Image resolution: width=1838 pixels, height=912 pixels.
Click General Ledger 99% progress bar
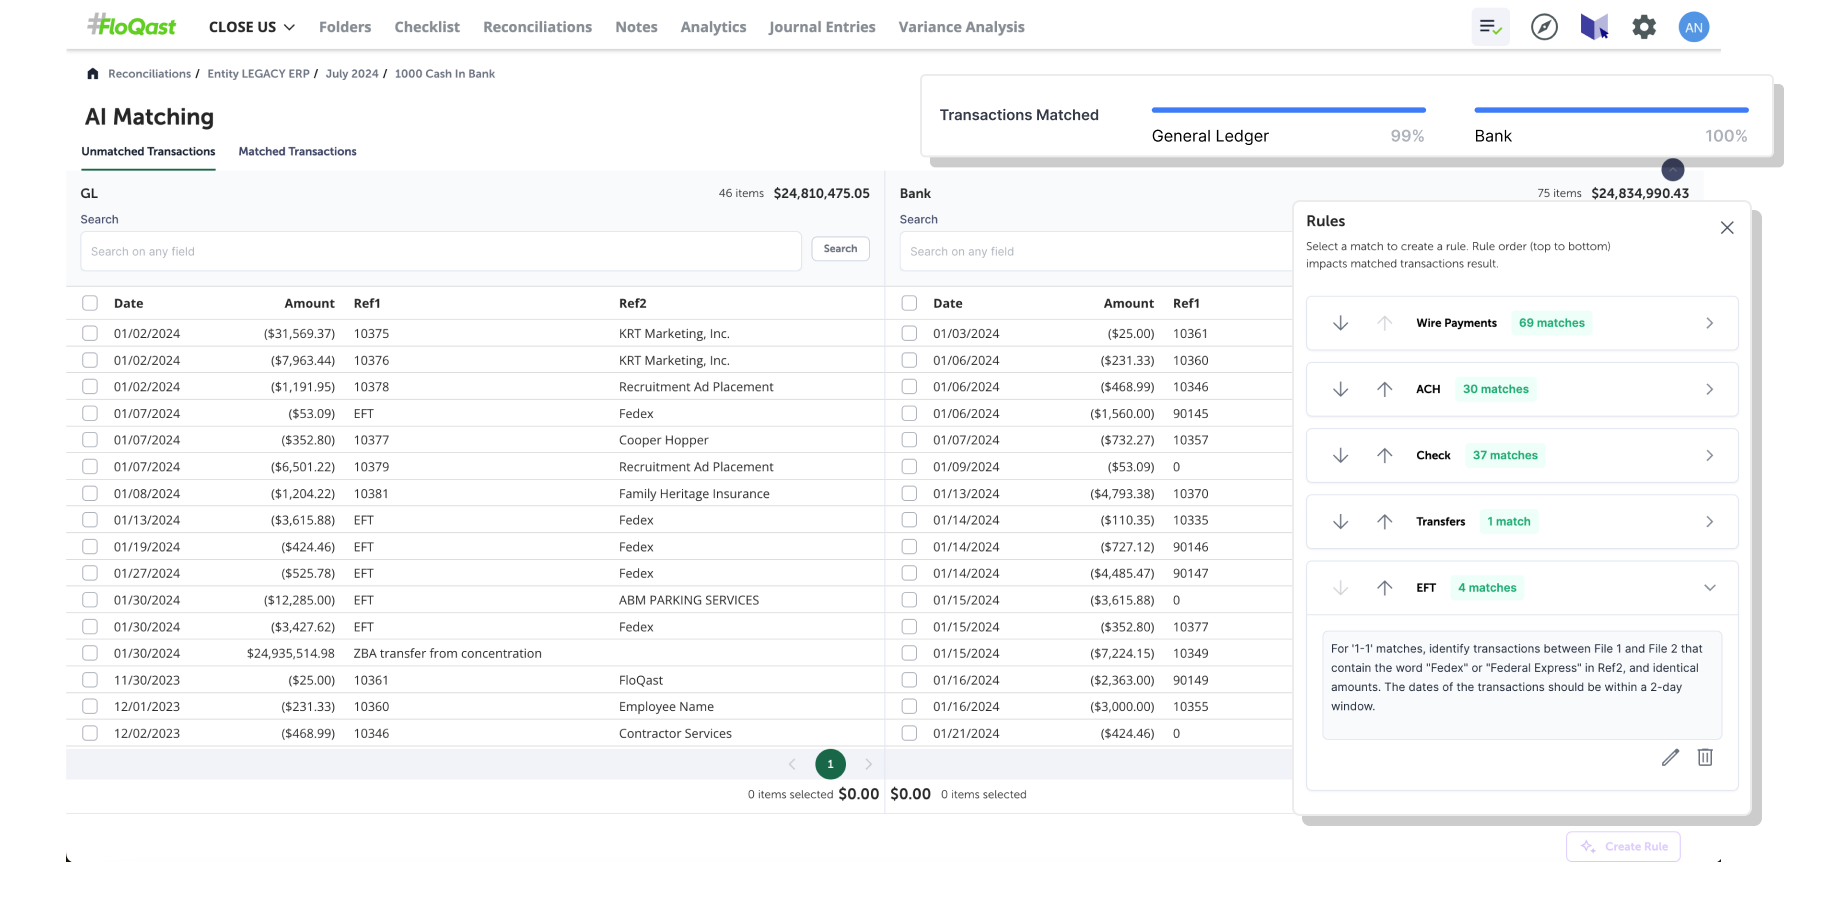(x=1288, y=110)
